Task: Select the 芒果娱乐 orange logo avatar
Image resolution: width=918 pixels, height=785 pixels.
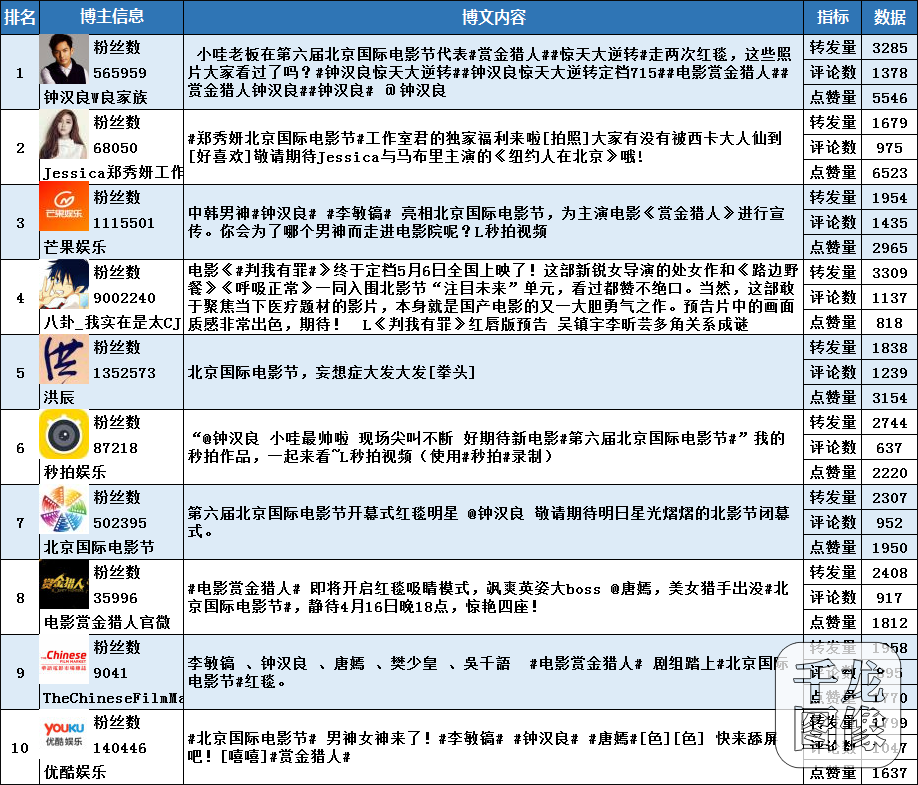Action: [64, 206]
